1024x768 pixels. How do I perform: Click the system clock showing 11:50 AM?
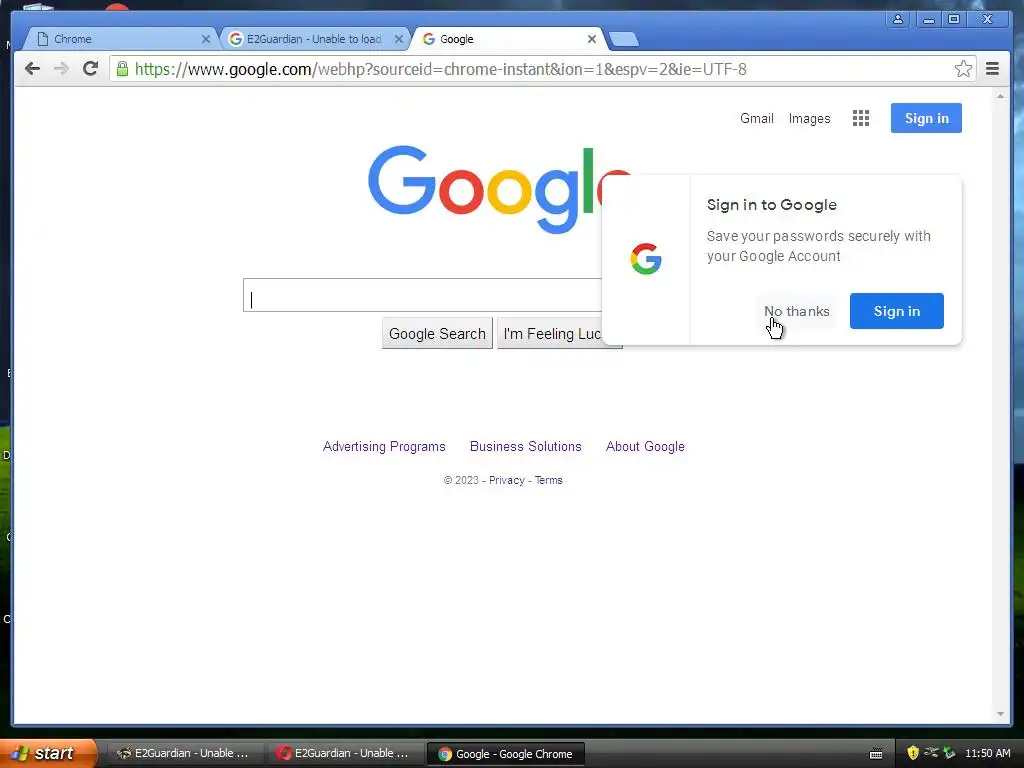tap(987, 753)
